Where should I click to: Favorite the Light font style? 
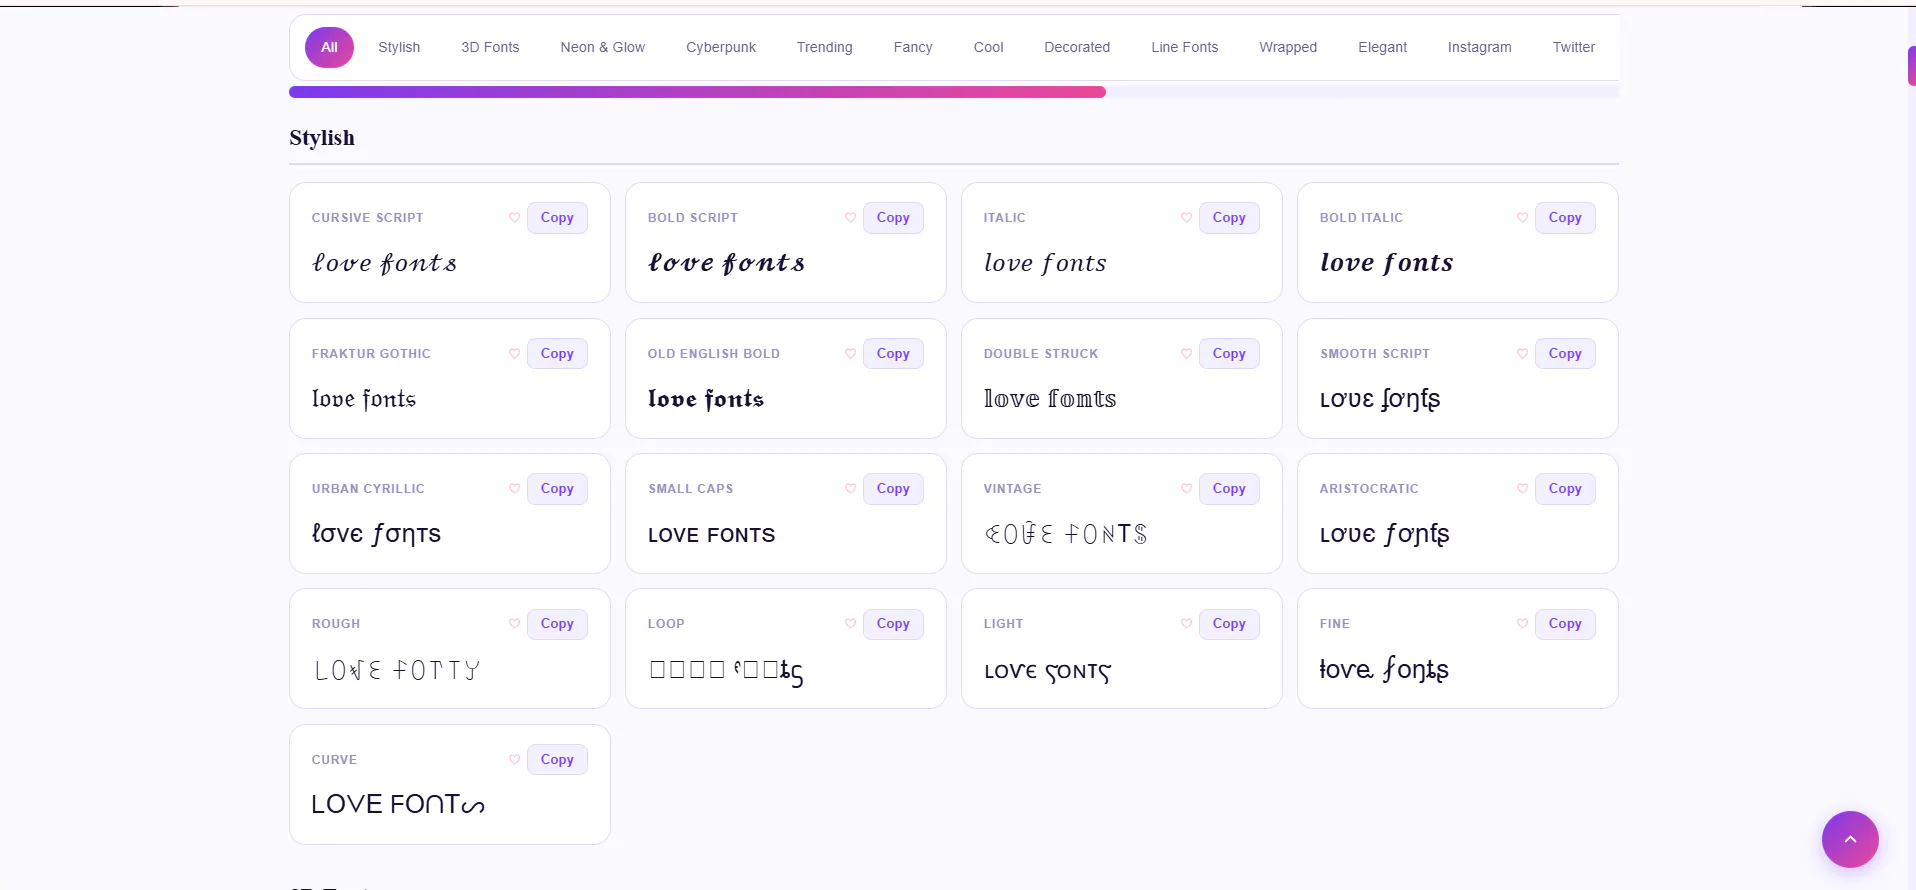pos(1186,624)
